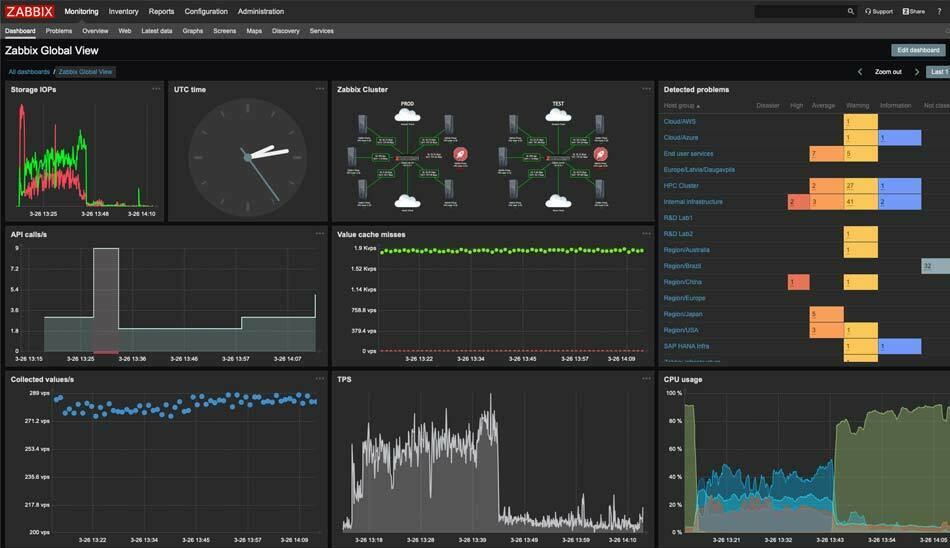Click the search magnifier icon
The image size is (950, 548).
tap(850, 12)
